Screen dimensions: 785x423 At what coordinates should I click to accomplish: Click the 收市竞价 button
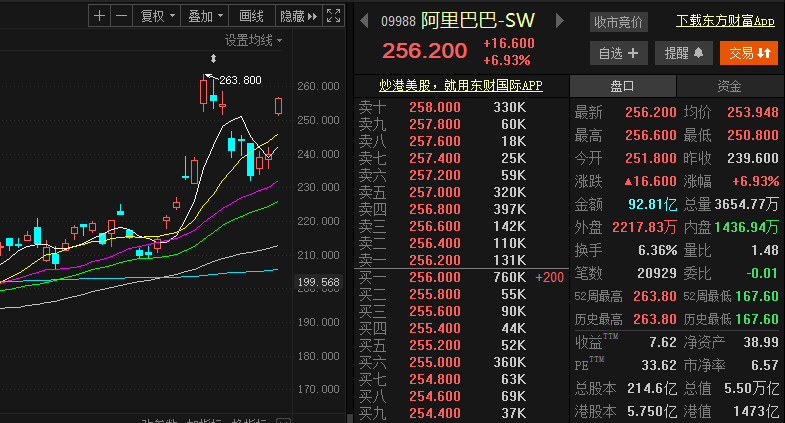(x=618, y=22)
